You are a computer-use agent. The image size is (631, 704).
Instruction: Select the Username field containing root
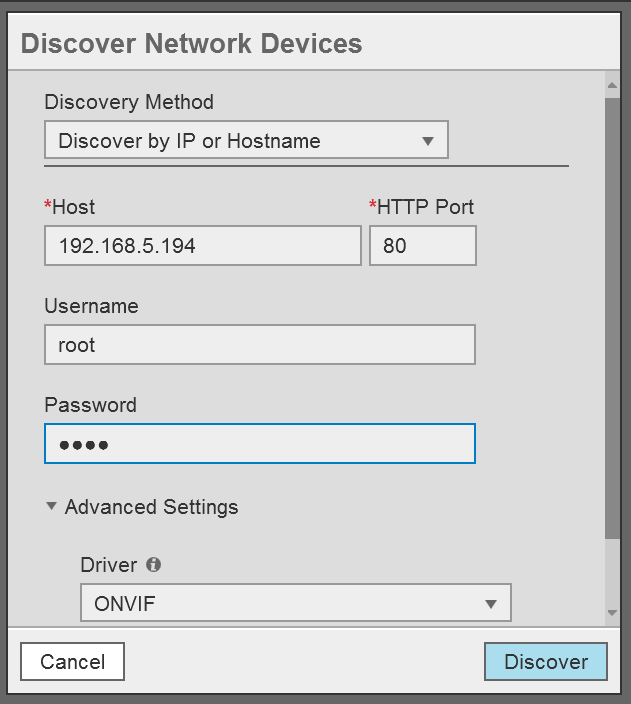pyautogui.click(x=259, y=345)
